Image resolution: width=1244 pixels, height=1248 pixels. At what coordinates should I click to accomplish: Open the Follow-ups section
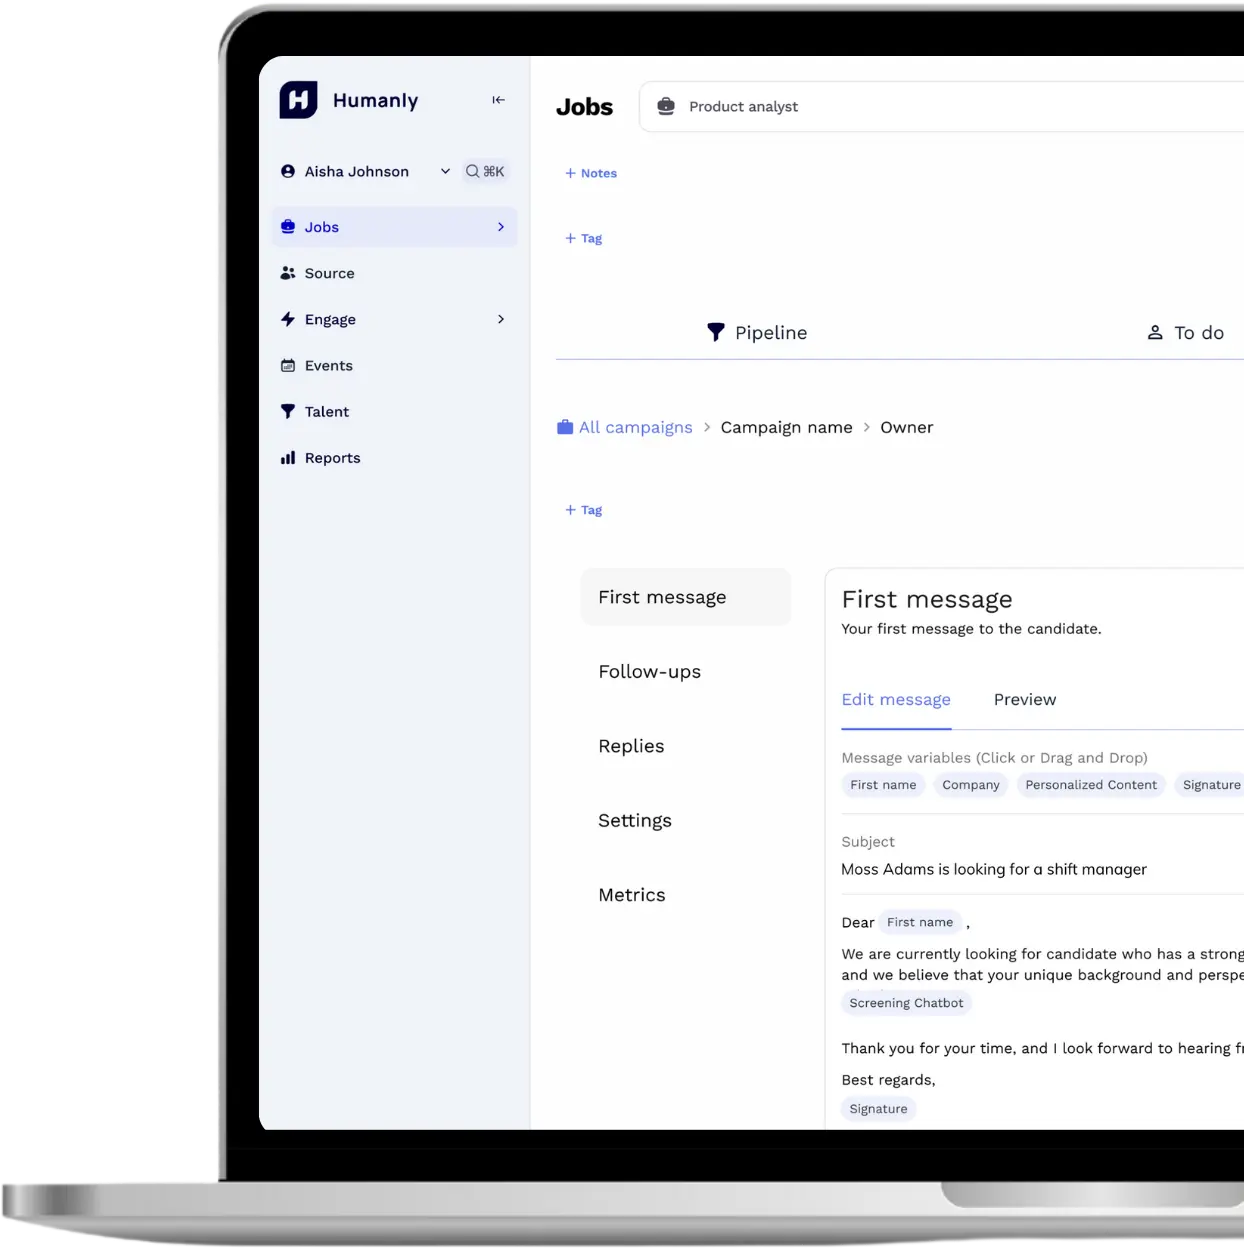pos(649,672)
